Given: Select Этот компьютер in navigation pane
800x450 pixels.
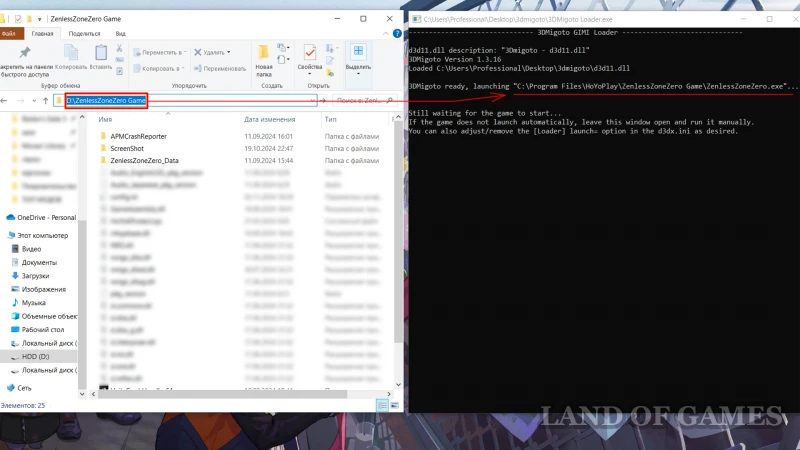Looking at the screenshot, I should pyautogui.click(x=42, y=235).
